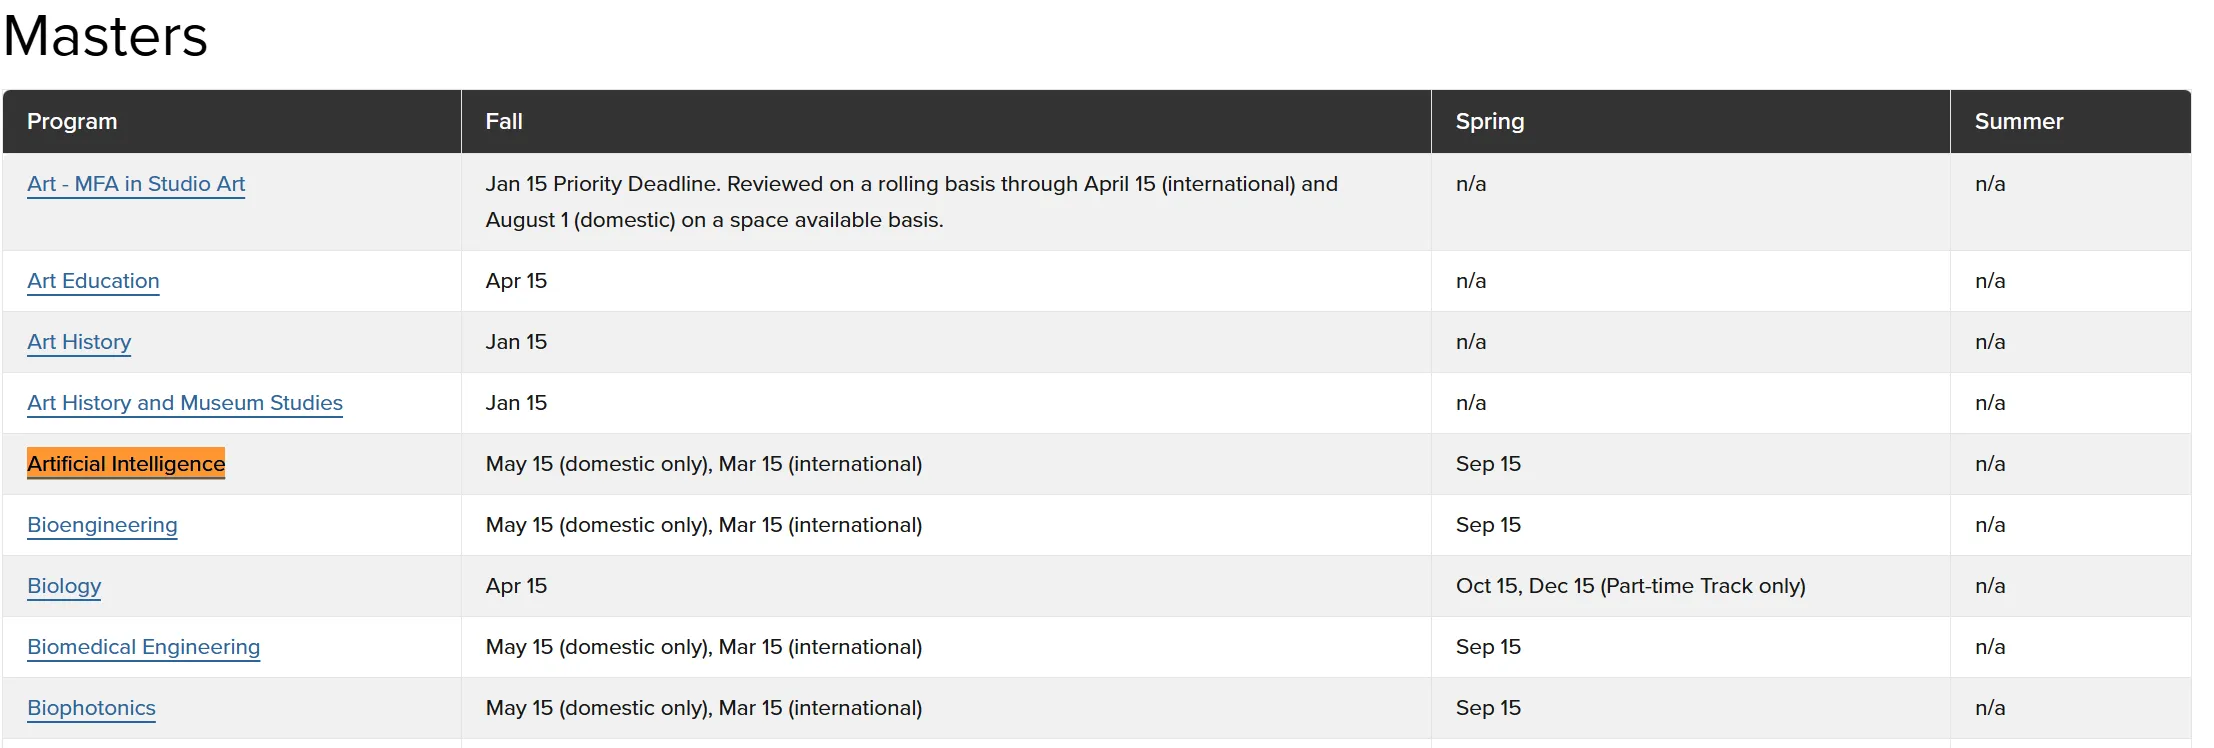Viewport: 2214px width, 748px height.
Task: Click Art History's Jan 15 Fall deadline
Action: 516,342
